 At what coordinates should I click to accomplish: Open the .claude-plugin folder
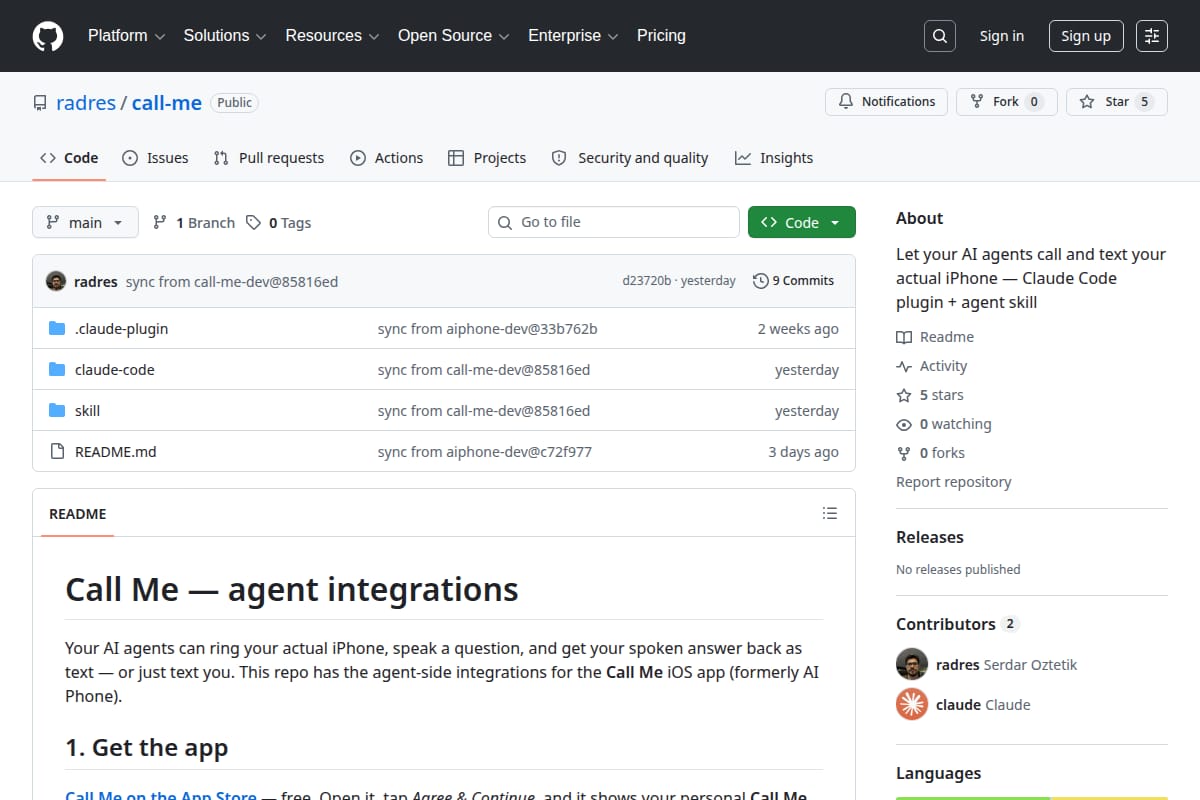point(121,329)
